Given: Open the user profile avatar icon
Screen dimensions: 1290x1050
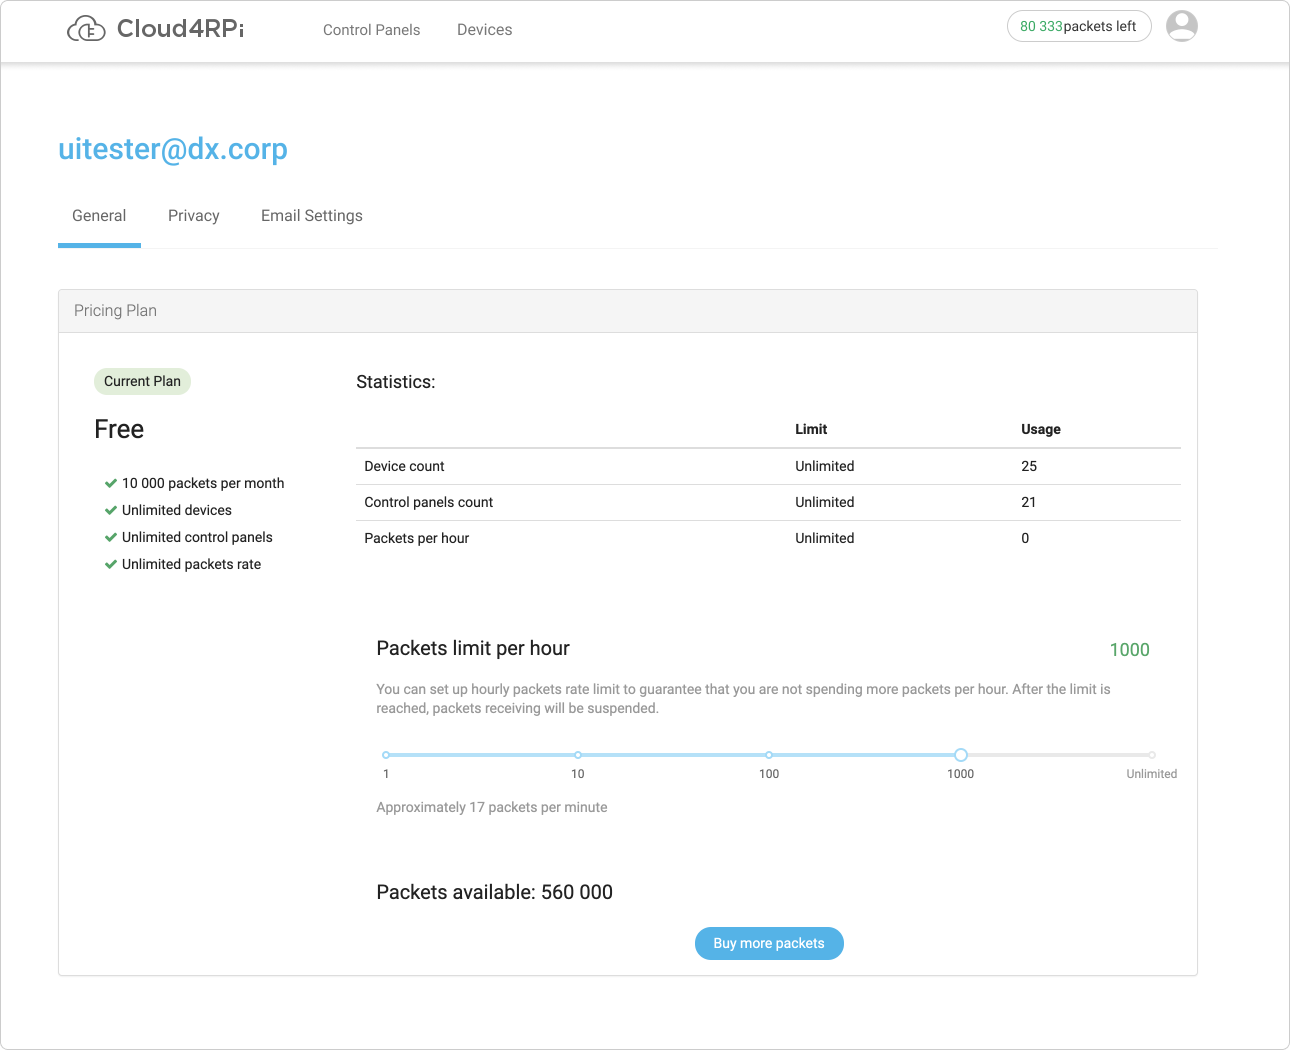Looking at the screenshot, I should coord(1182,26).
